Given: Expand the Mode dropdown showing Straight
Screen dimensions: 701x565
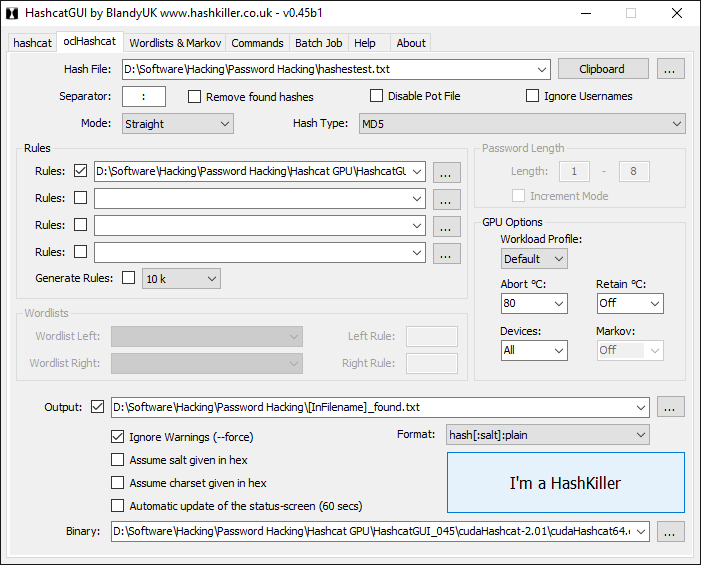Looking at the screenshot, I should 177,124.
